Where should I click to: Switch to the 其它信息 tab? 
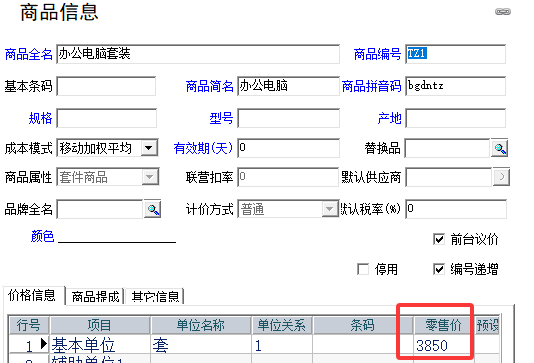click(x=155, y=296)
